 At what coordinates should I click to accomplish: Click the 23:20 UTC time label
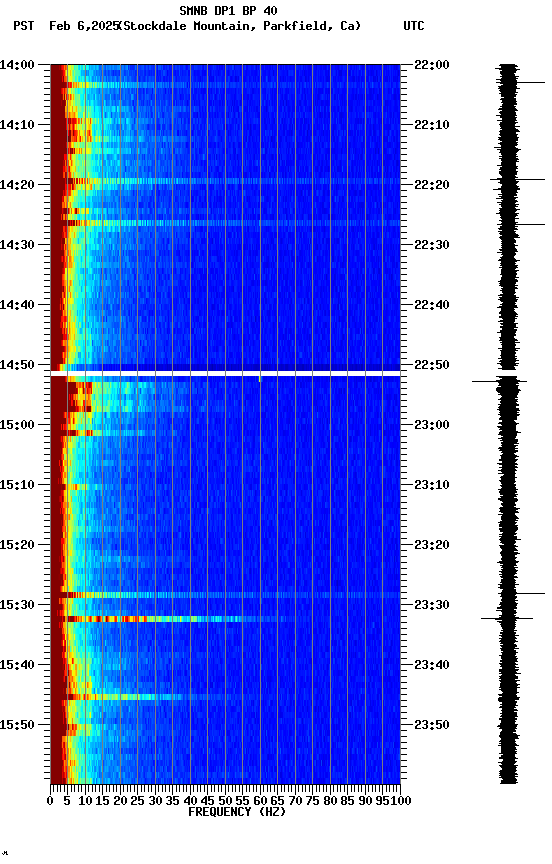pyautogui.click(x=432, y=545)
